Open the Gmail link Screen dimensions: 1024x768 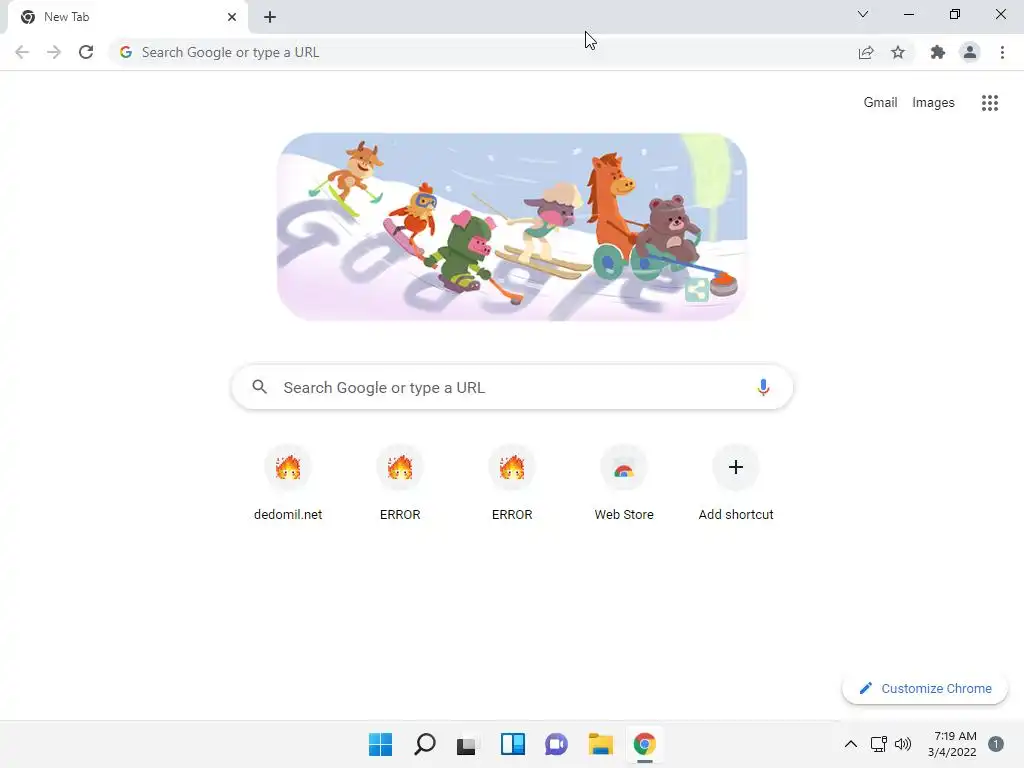(880, 103)
